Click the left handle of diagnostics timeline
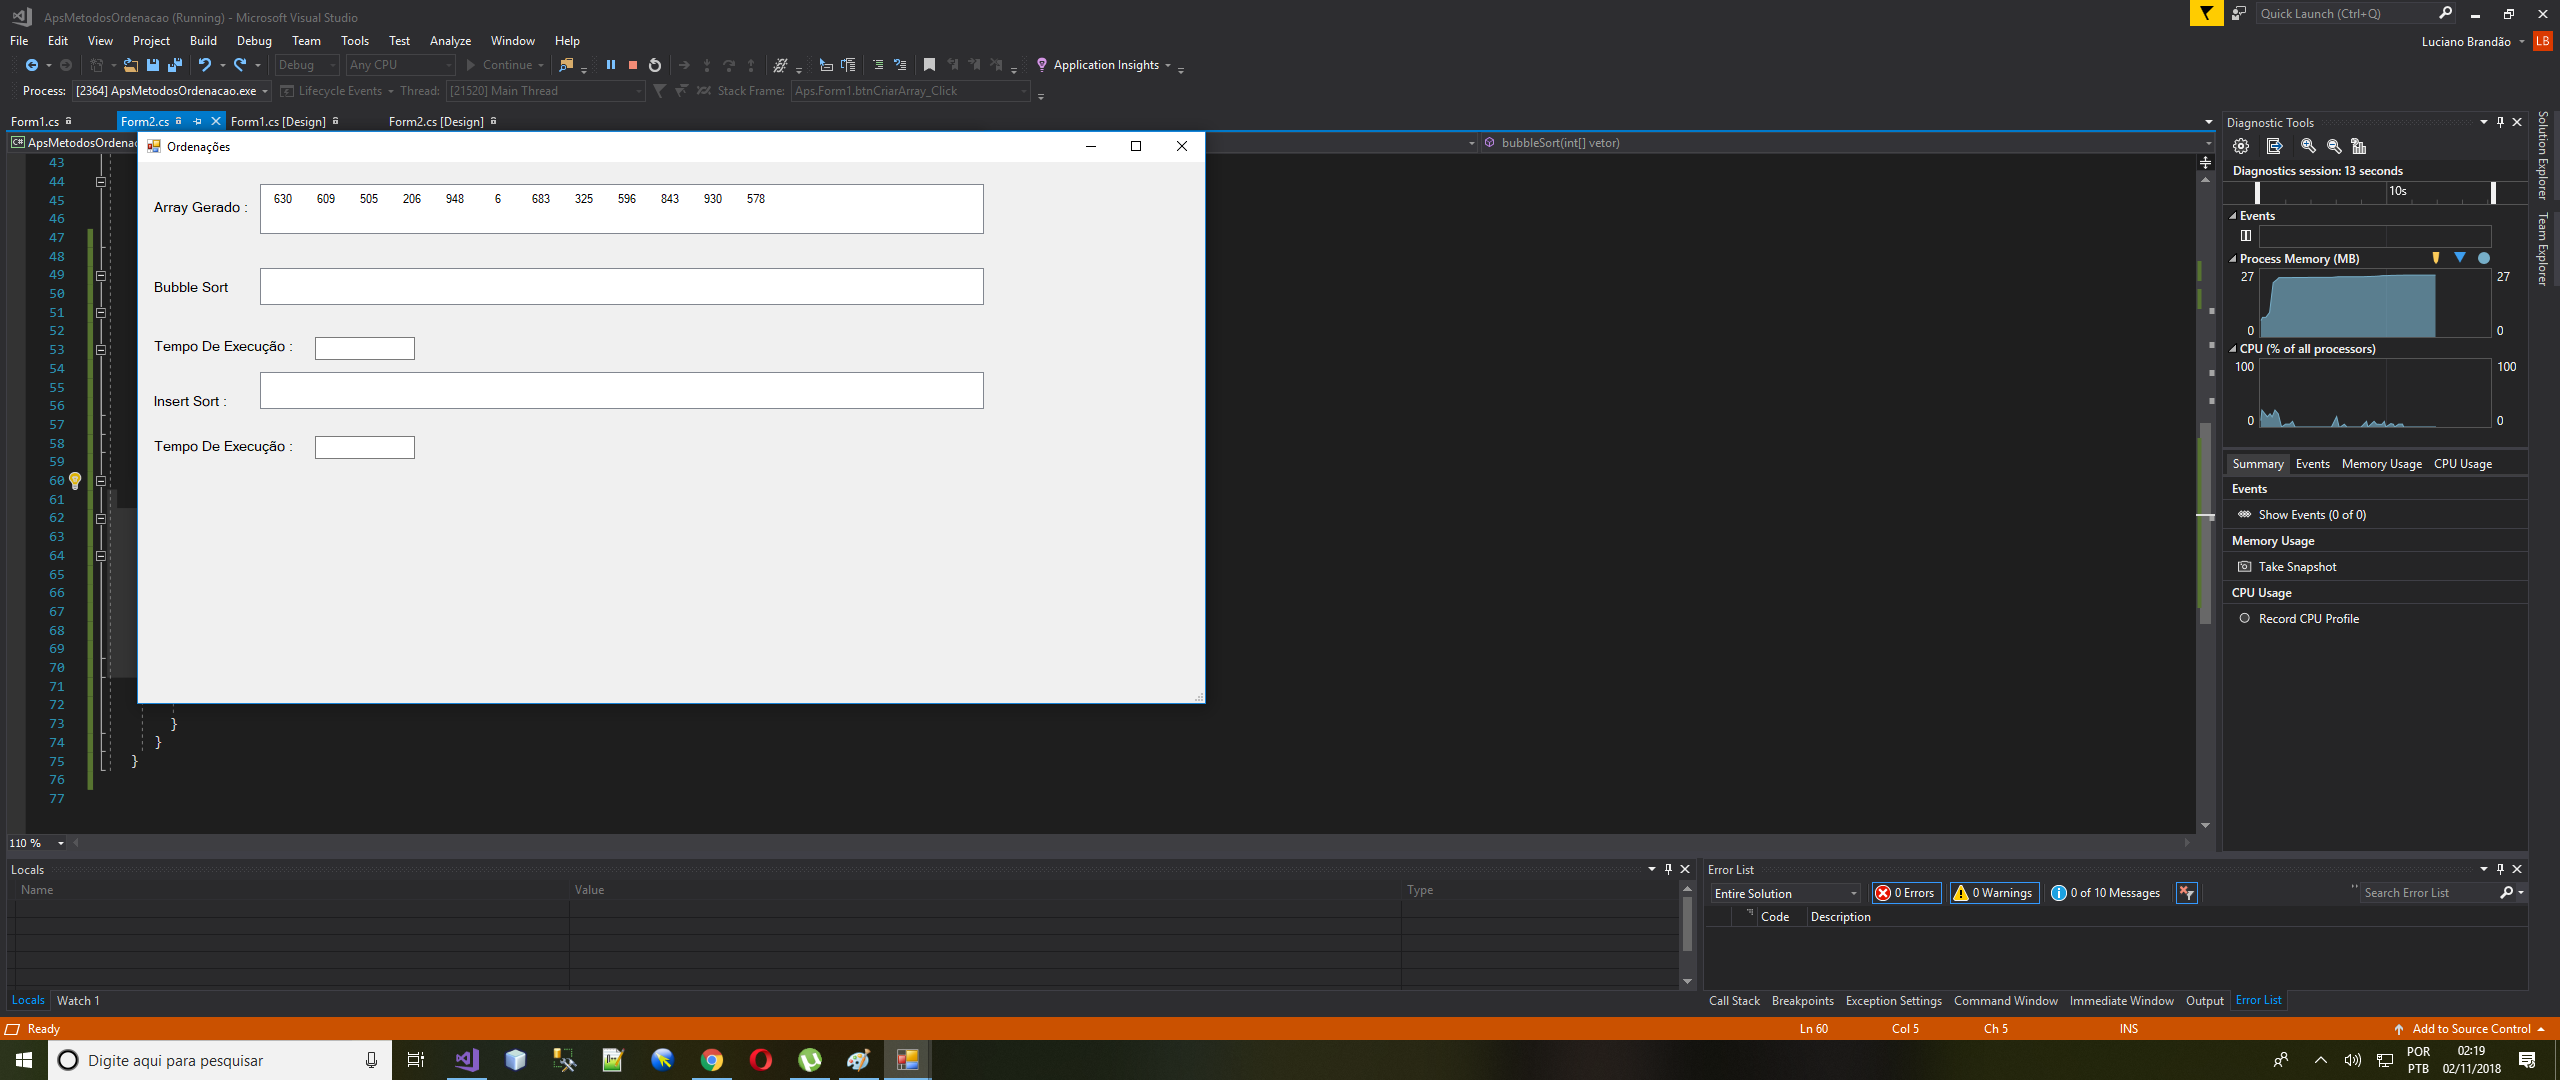Screen dimensions: 2560x1080 point(2258,192)
